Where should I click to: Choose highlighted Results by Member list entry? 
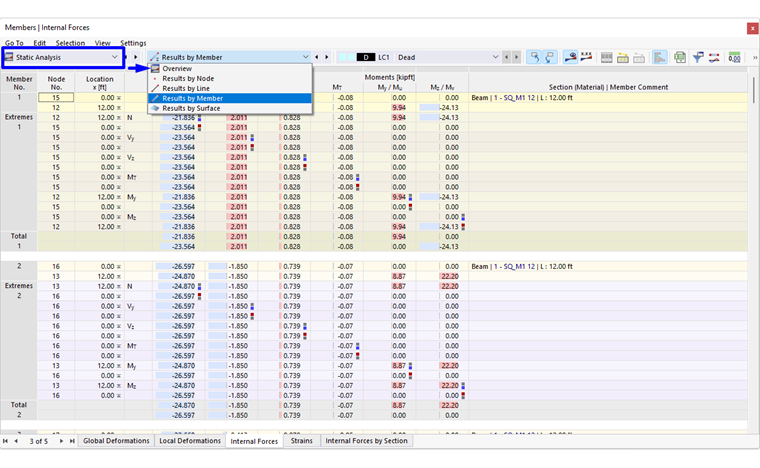(230, 98)
